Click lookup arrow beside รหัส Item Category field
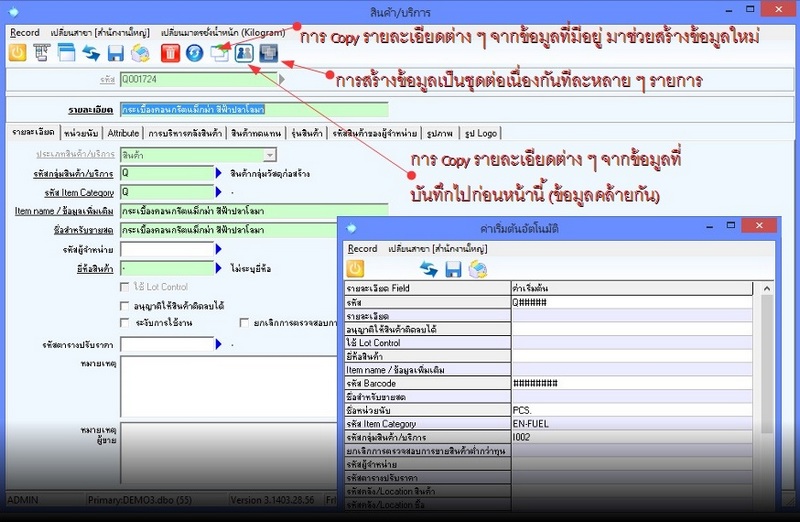This screenshot has height=522, width=800. (x=219, y=192)
